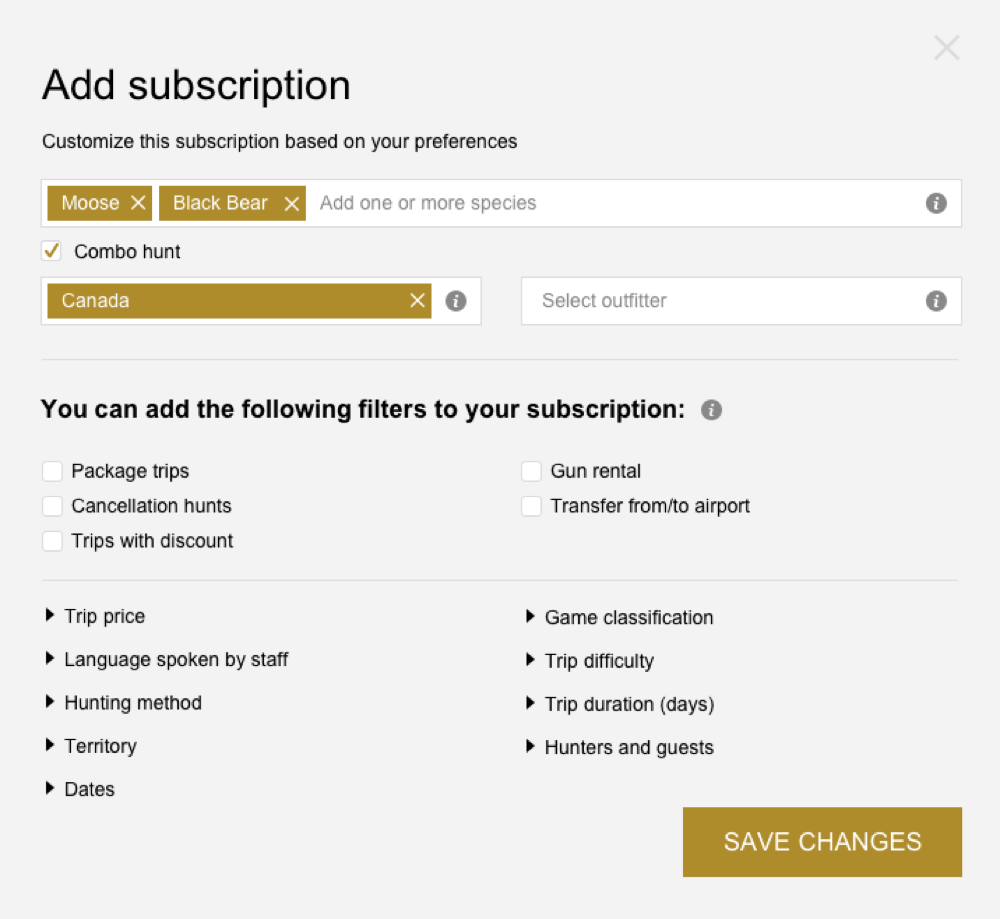The image size is (1000, 919).
Task: Check Transfer from/to airport
Action: pos(532,506)
